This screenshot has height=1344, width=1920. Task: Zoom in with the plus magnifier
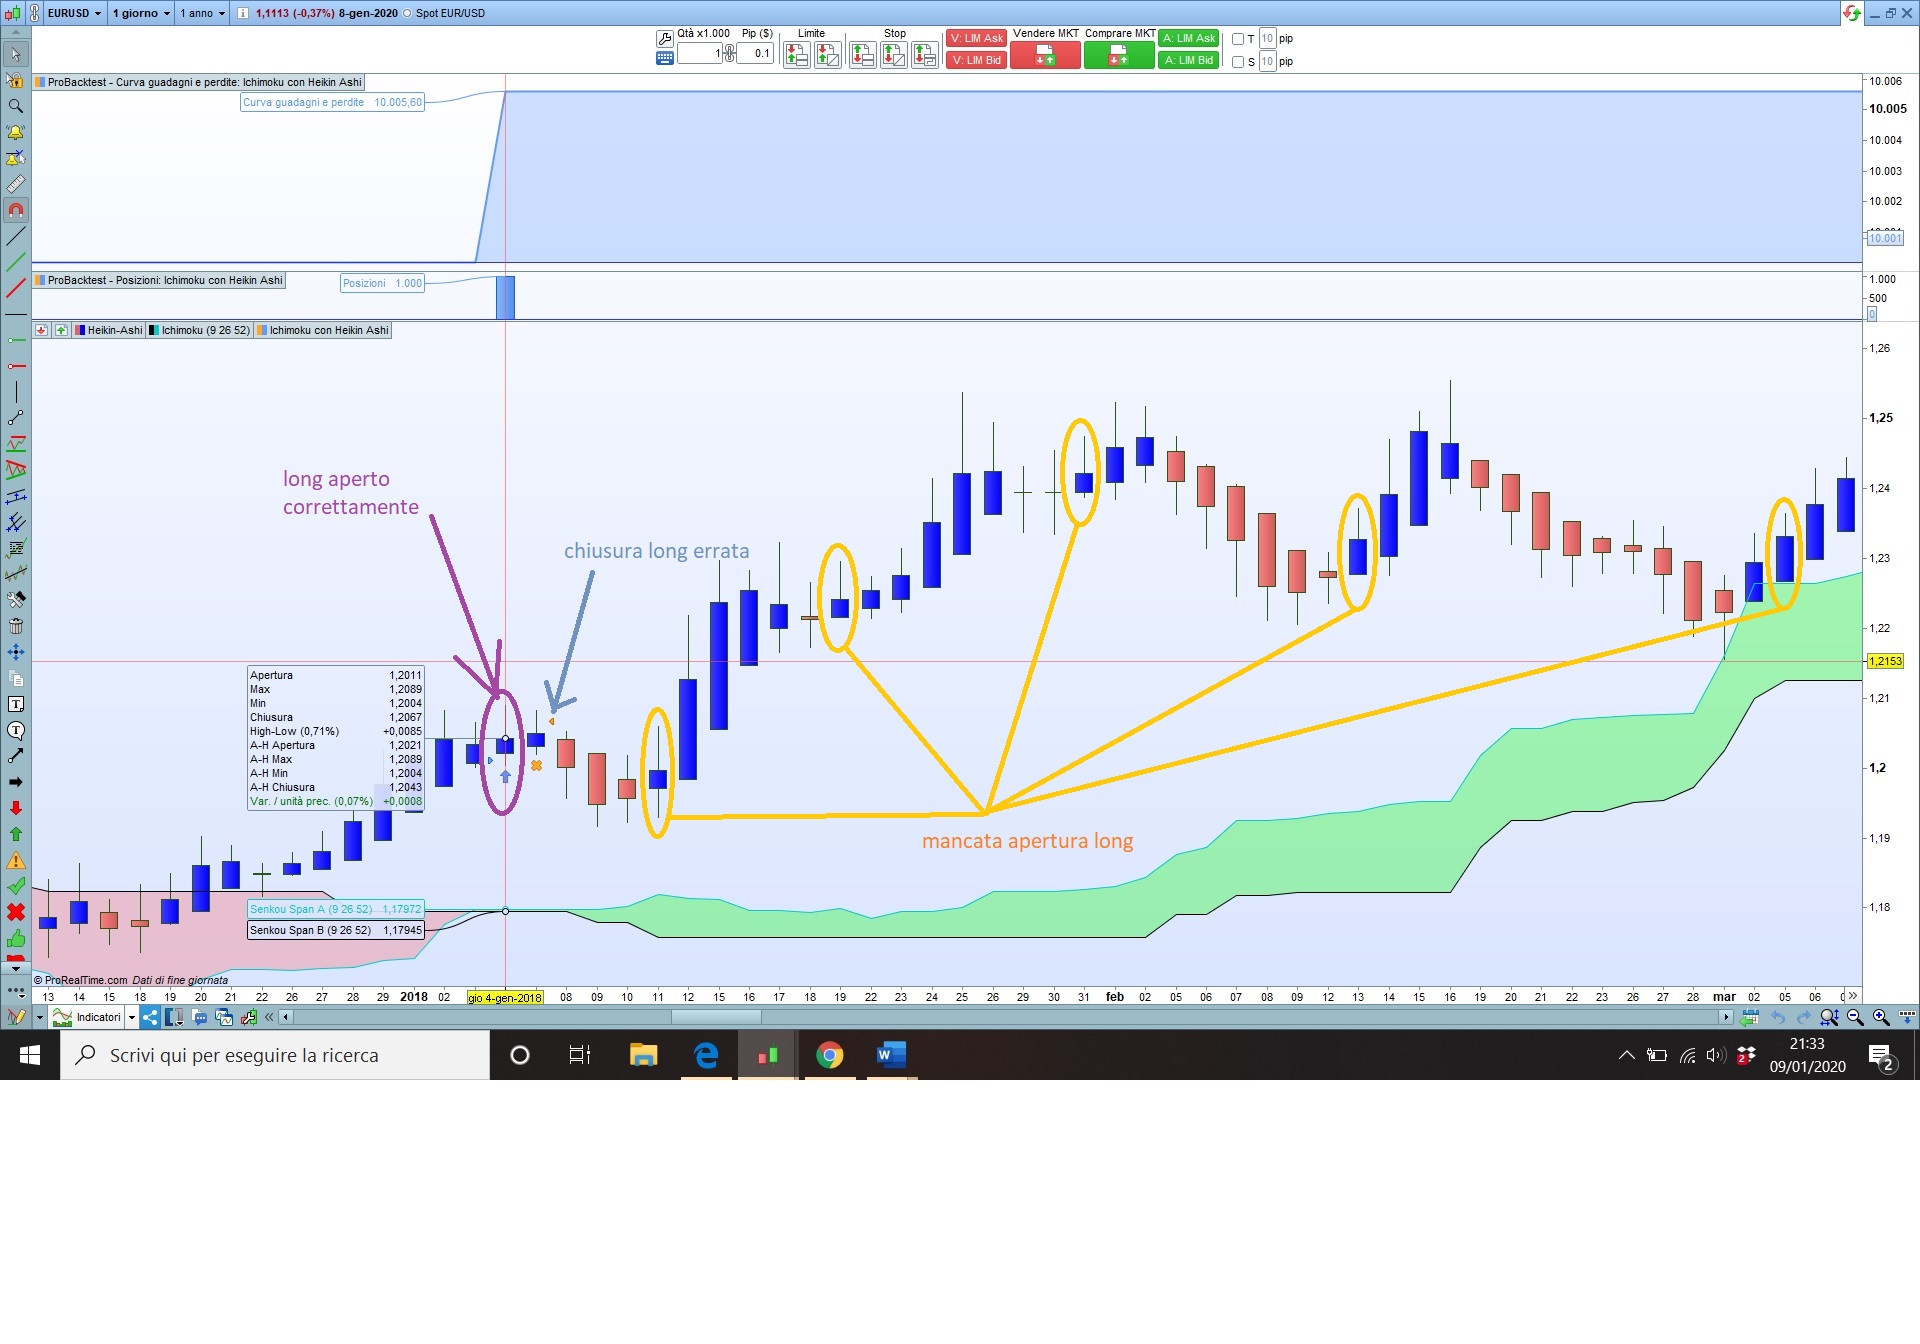pyautogui.click(x=1881, y=1017)
